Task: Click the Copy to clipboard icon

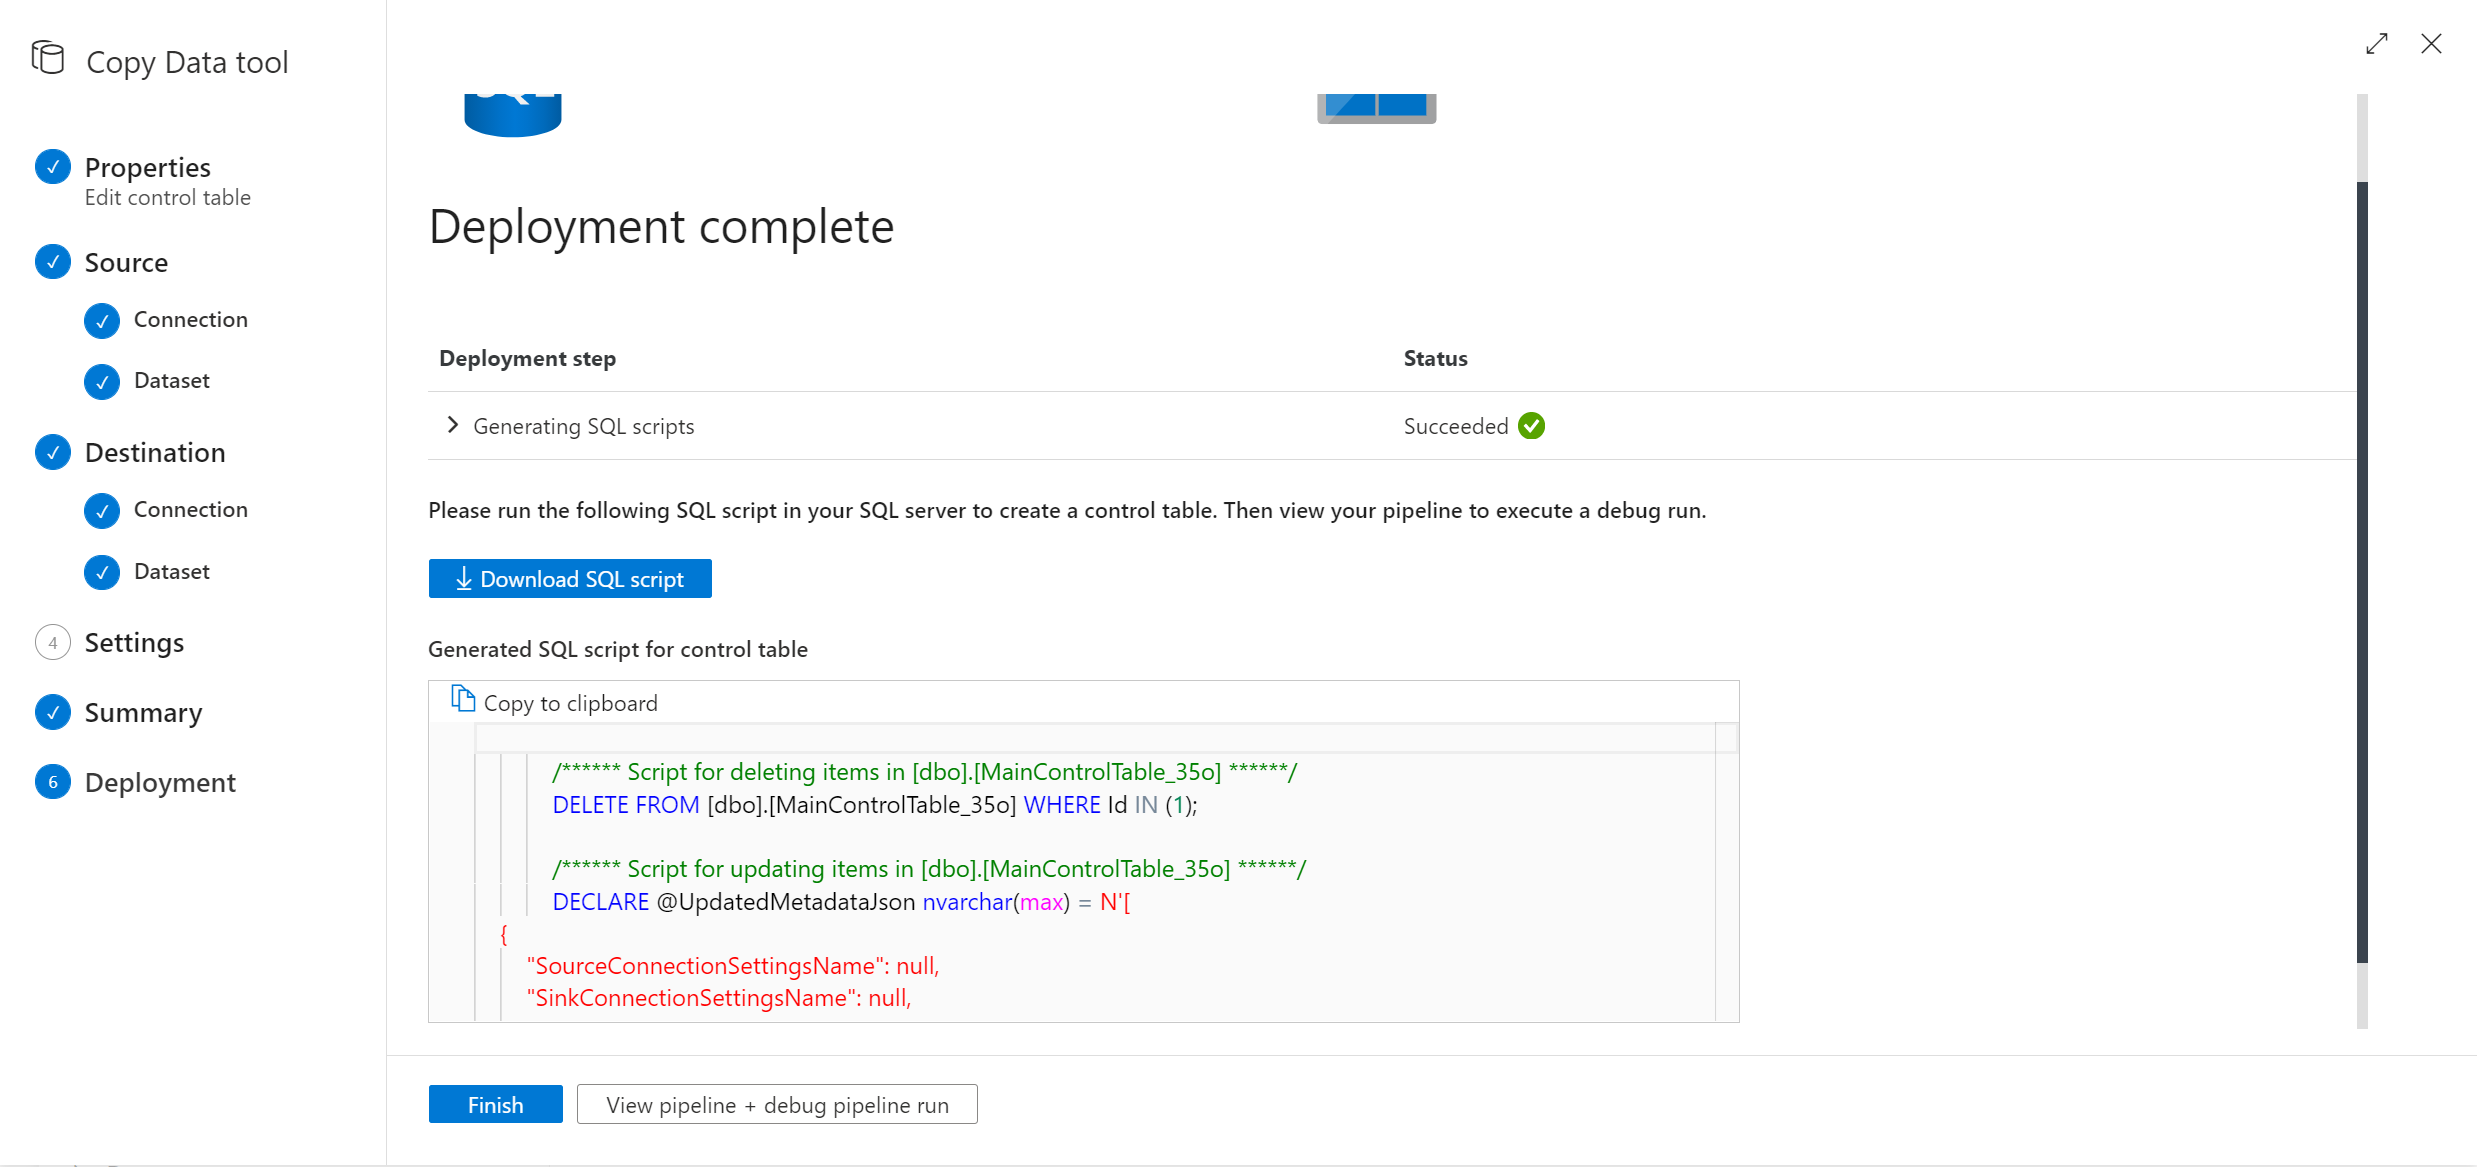Action: point(464,699)
